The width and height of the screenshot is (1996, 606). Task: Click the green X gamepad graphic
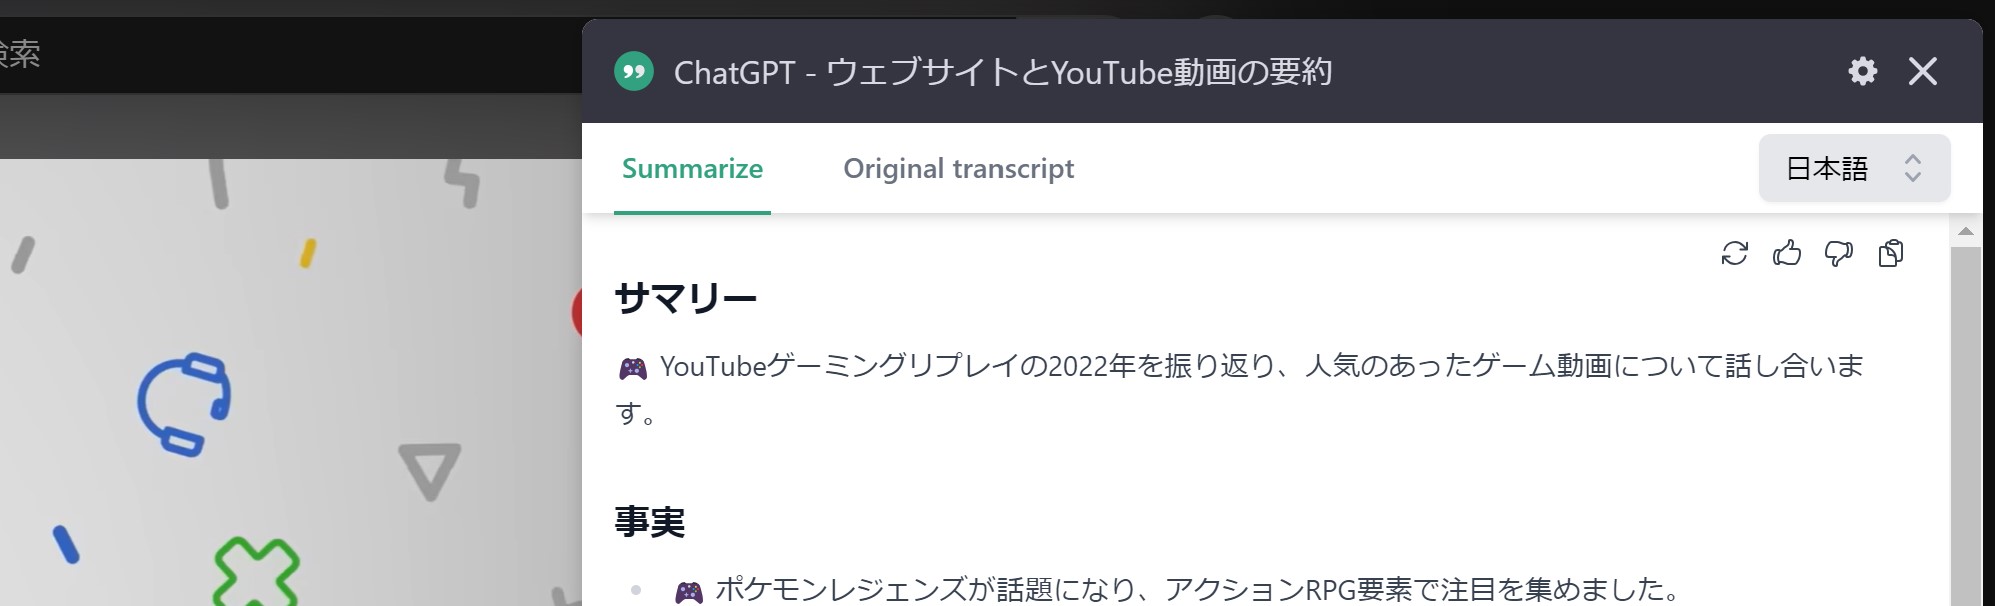[257, 573]
